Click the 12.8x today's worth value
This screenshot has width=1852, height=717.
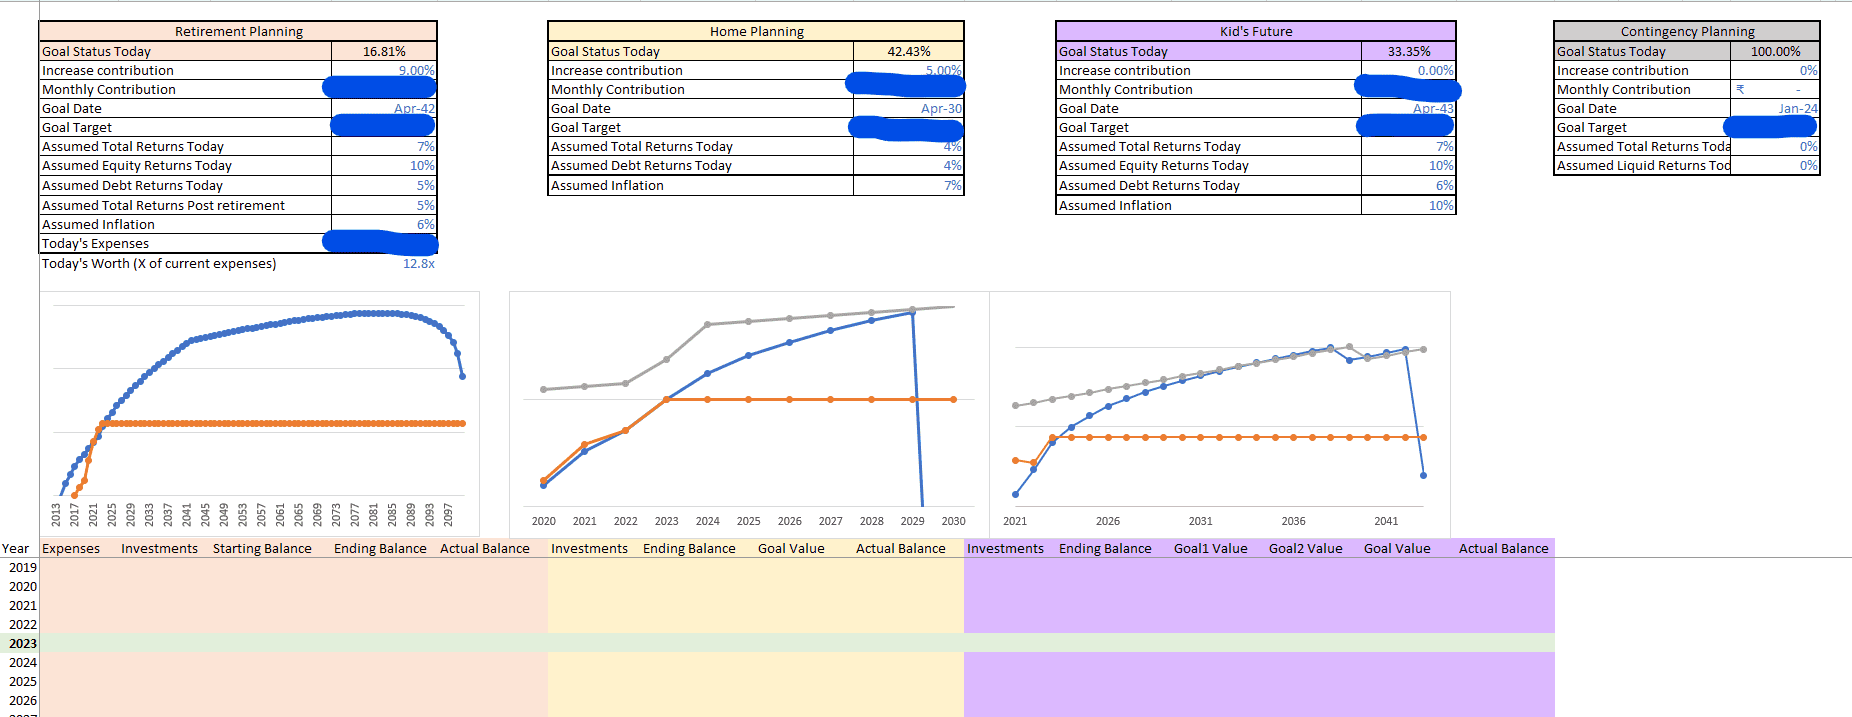click(x=418, y=263)
